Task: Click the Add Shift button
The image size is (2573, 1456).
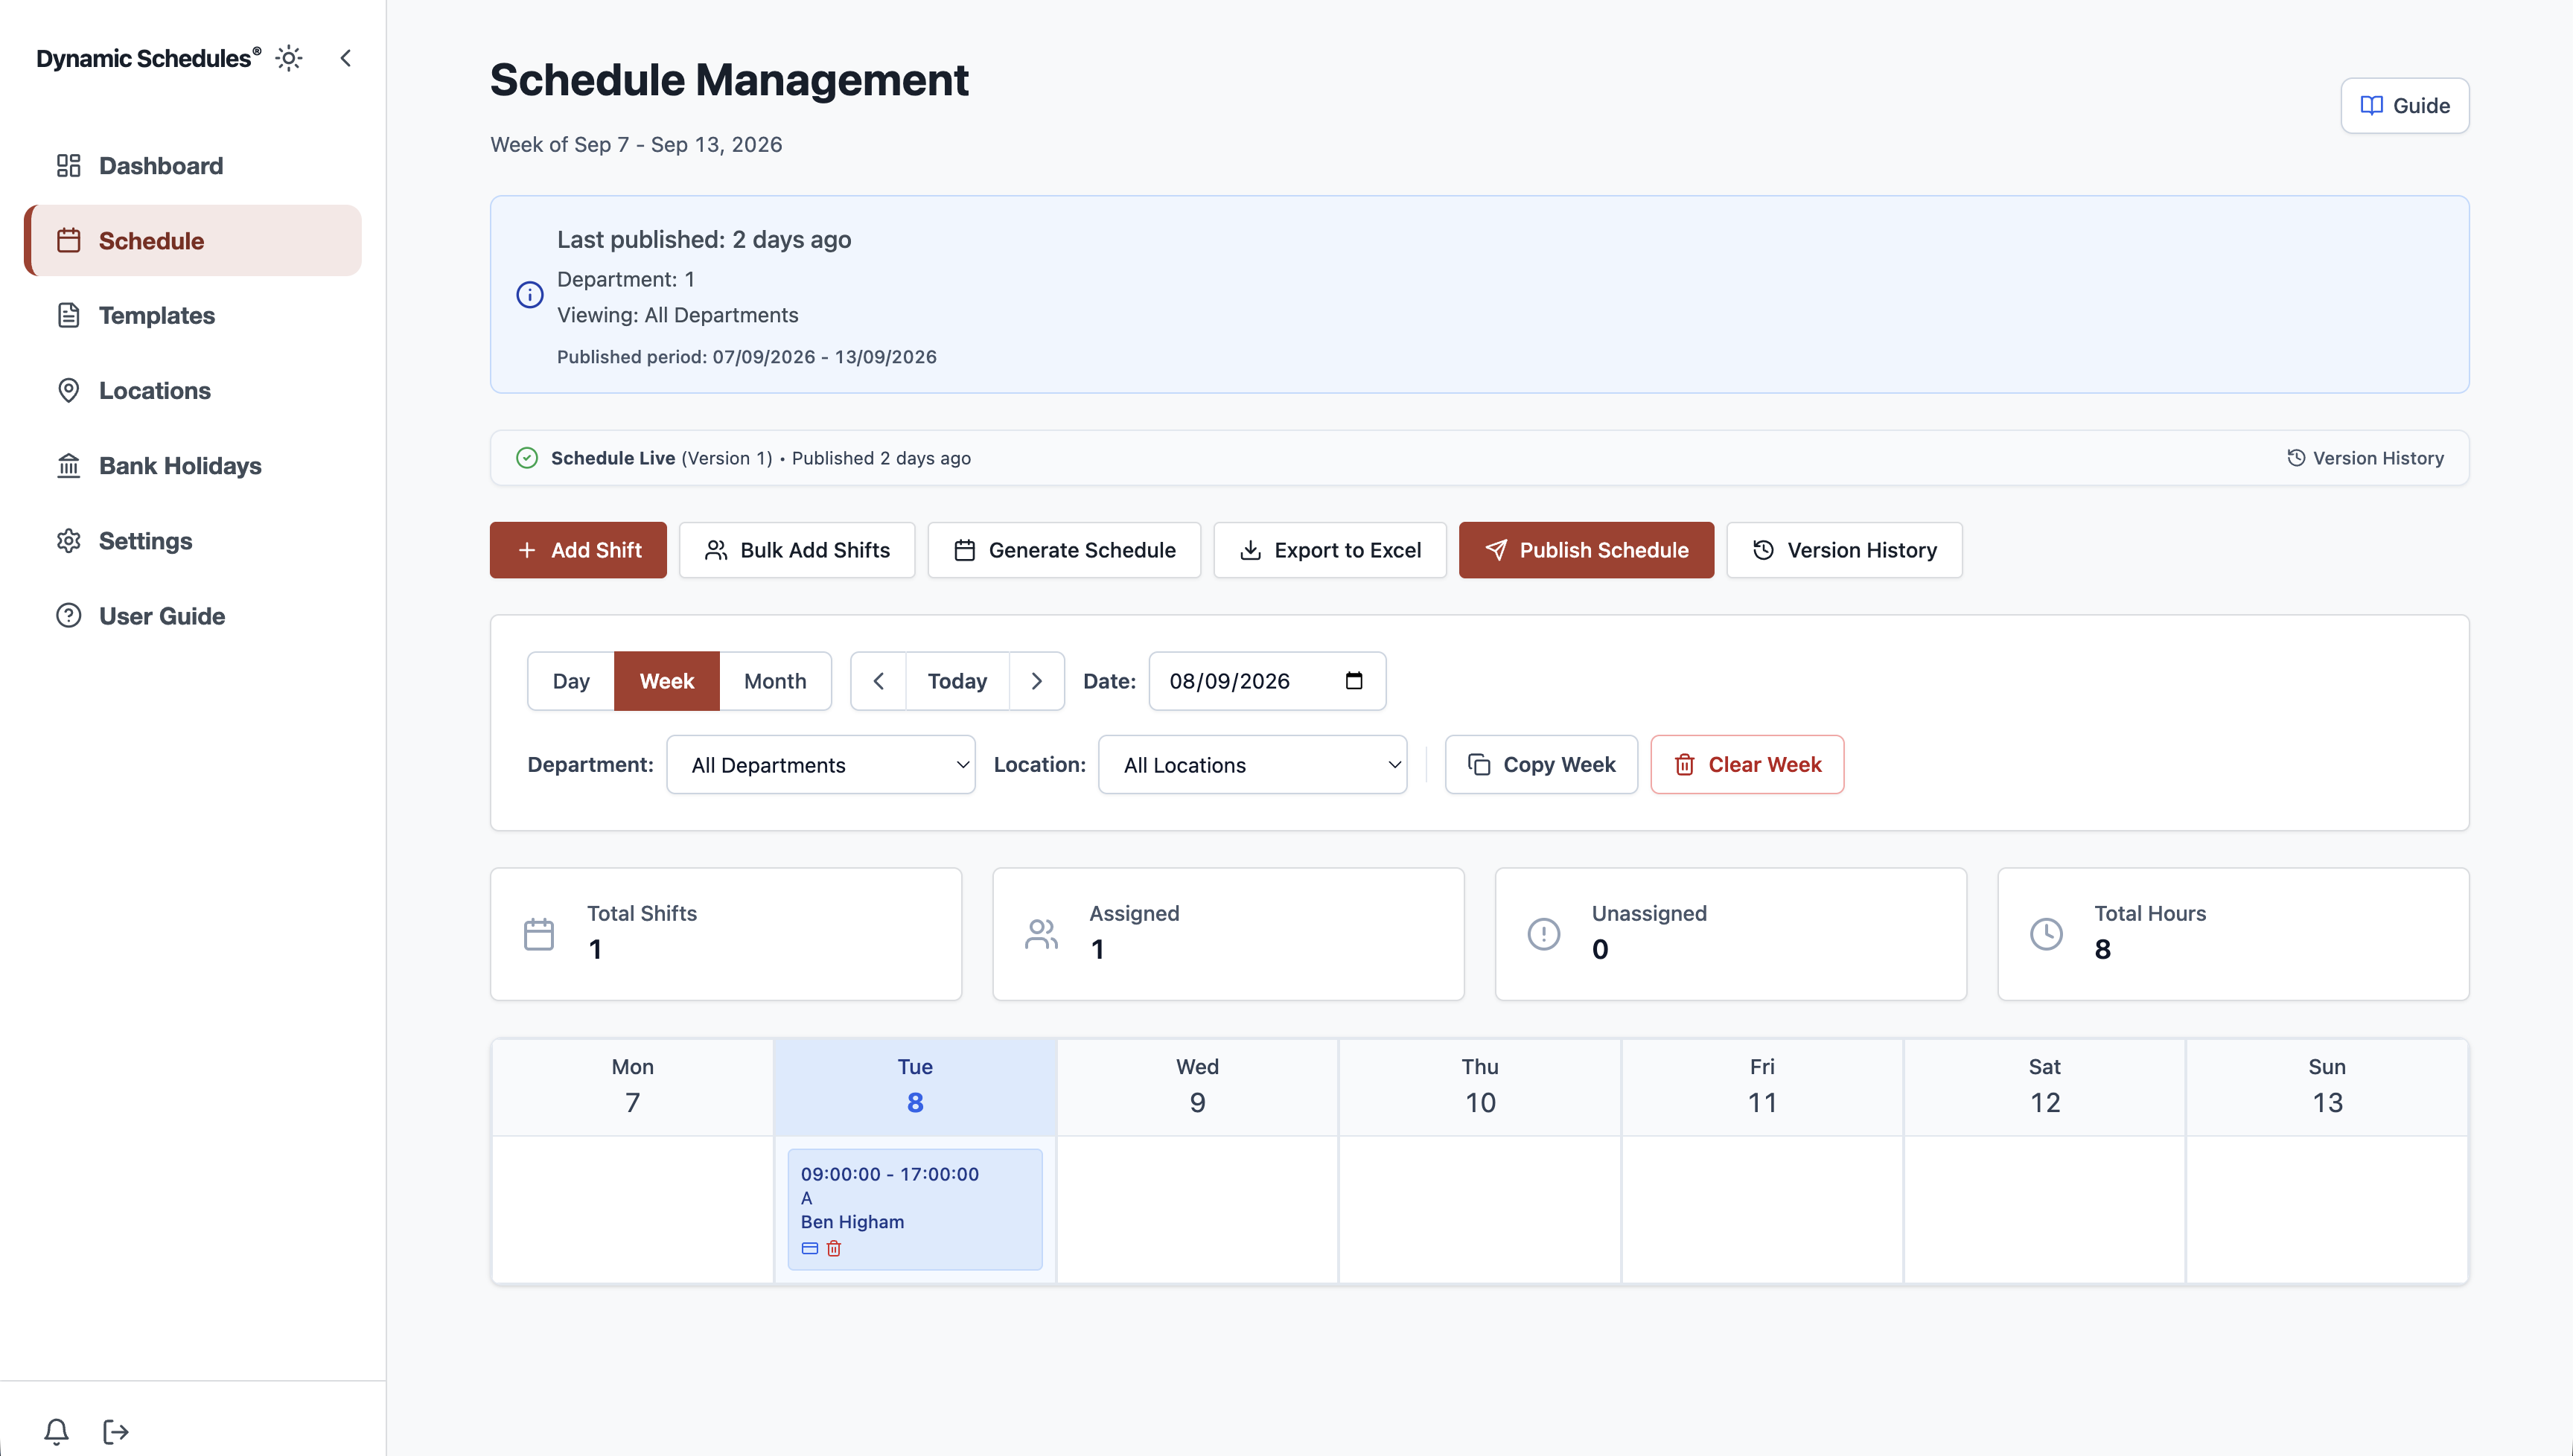Action: (578, 550)
